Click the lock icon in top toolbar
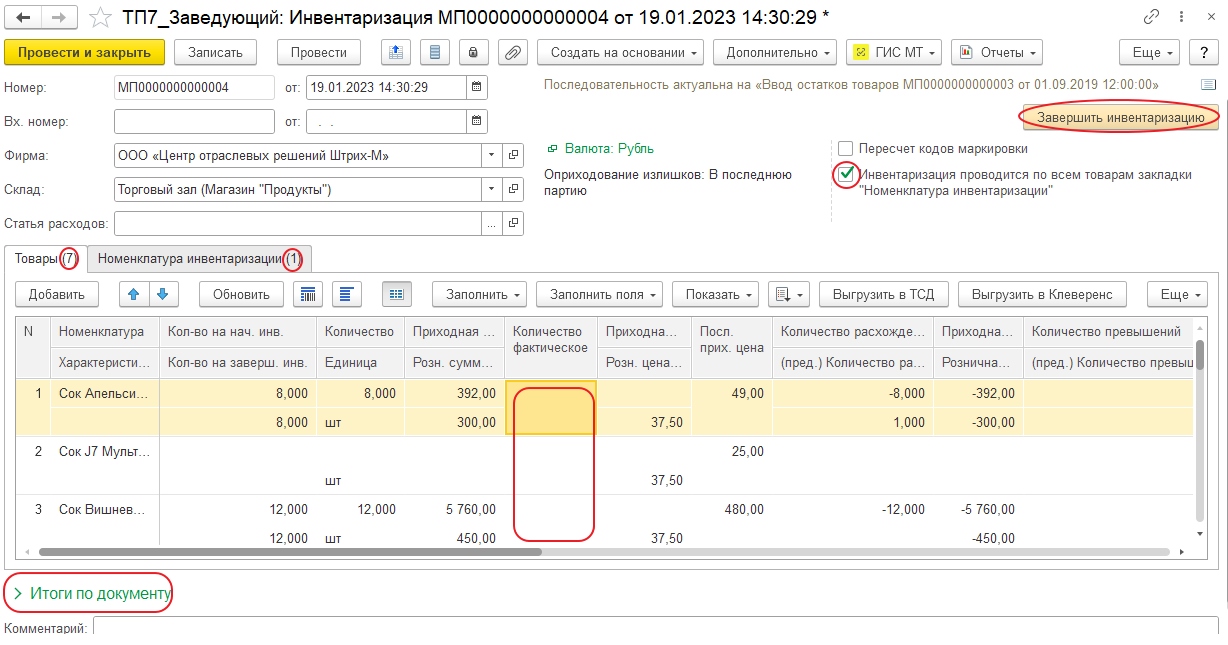 (473, 52)
